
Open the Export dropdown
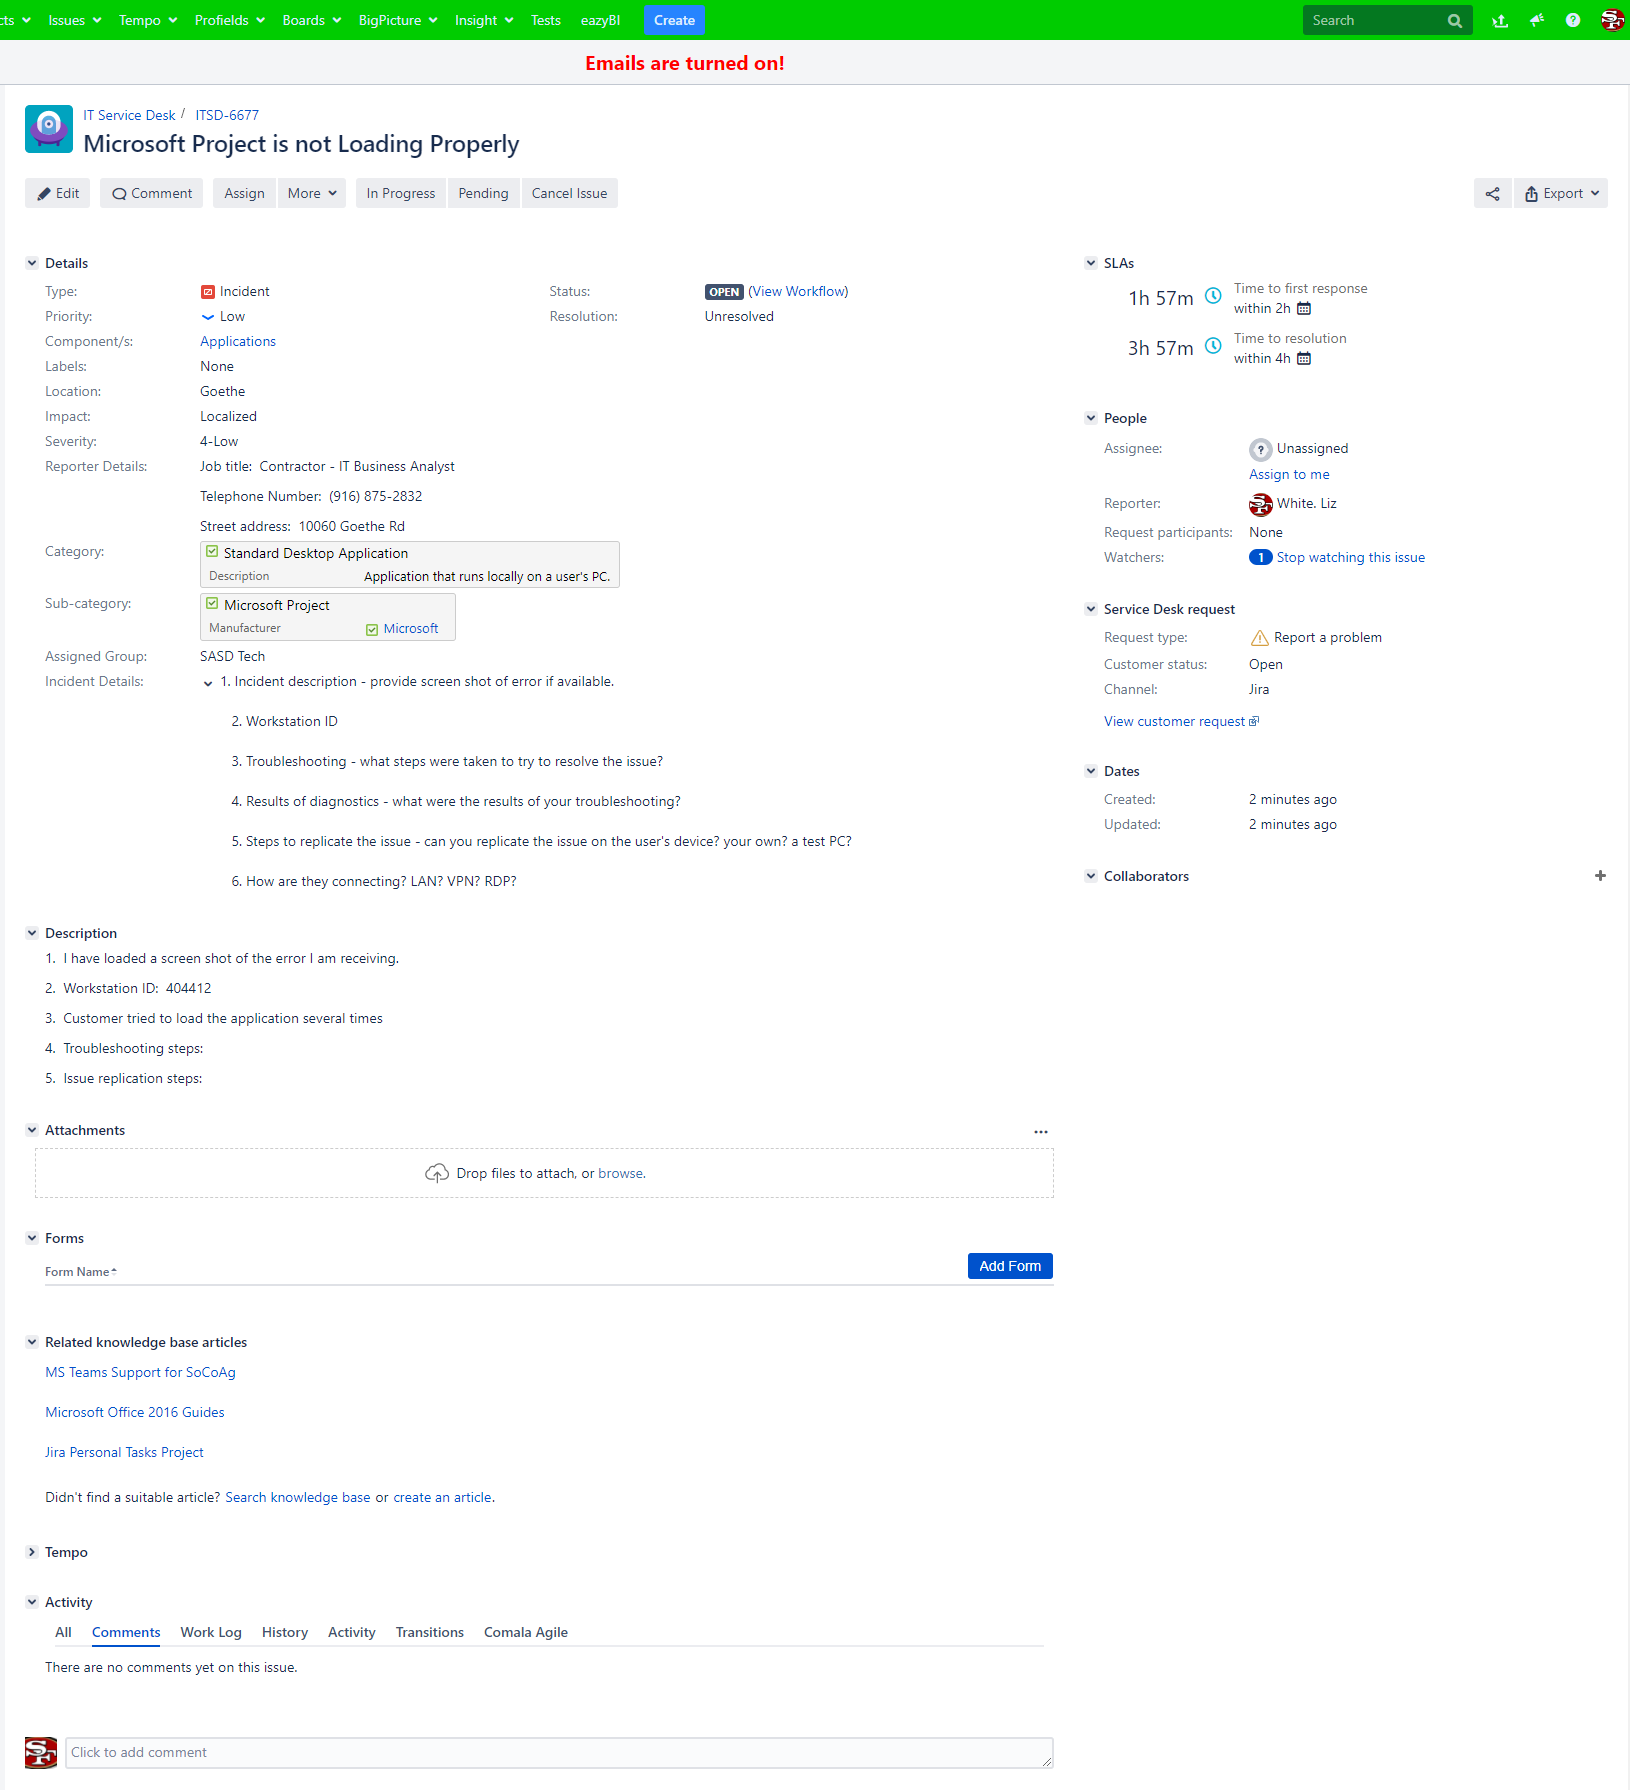[x=1561, y=194]
